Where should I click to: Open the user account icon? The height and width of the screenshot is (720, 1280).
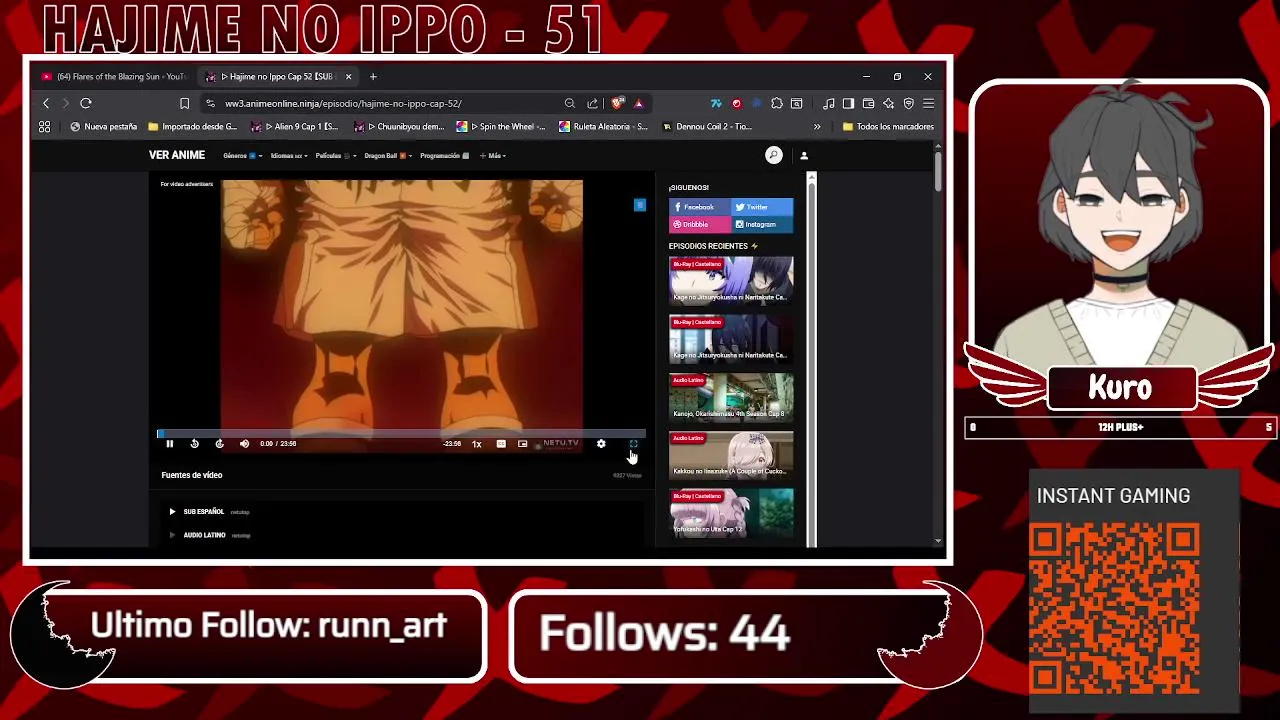(803, 155)
